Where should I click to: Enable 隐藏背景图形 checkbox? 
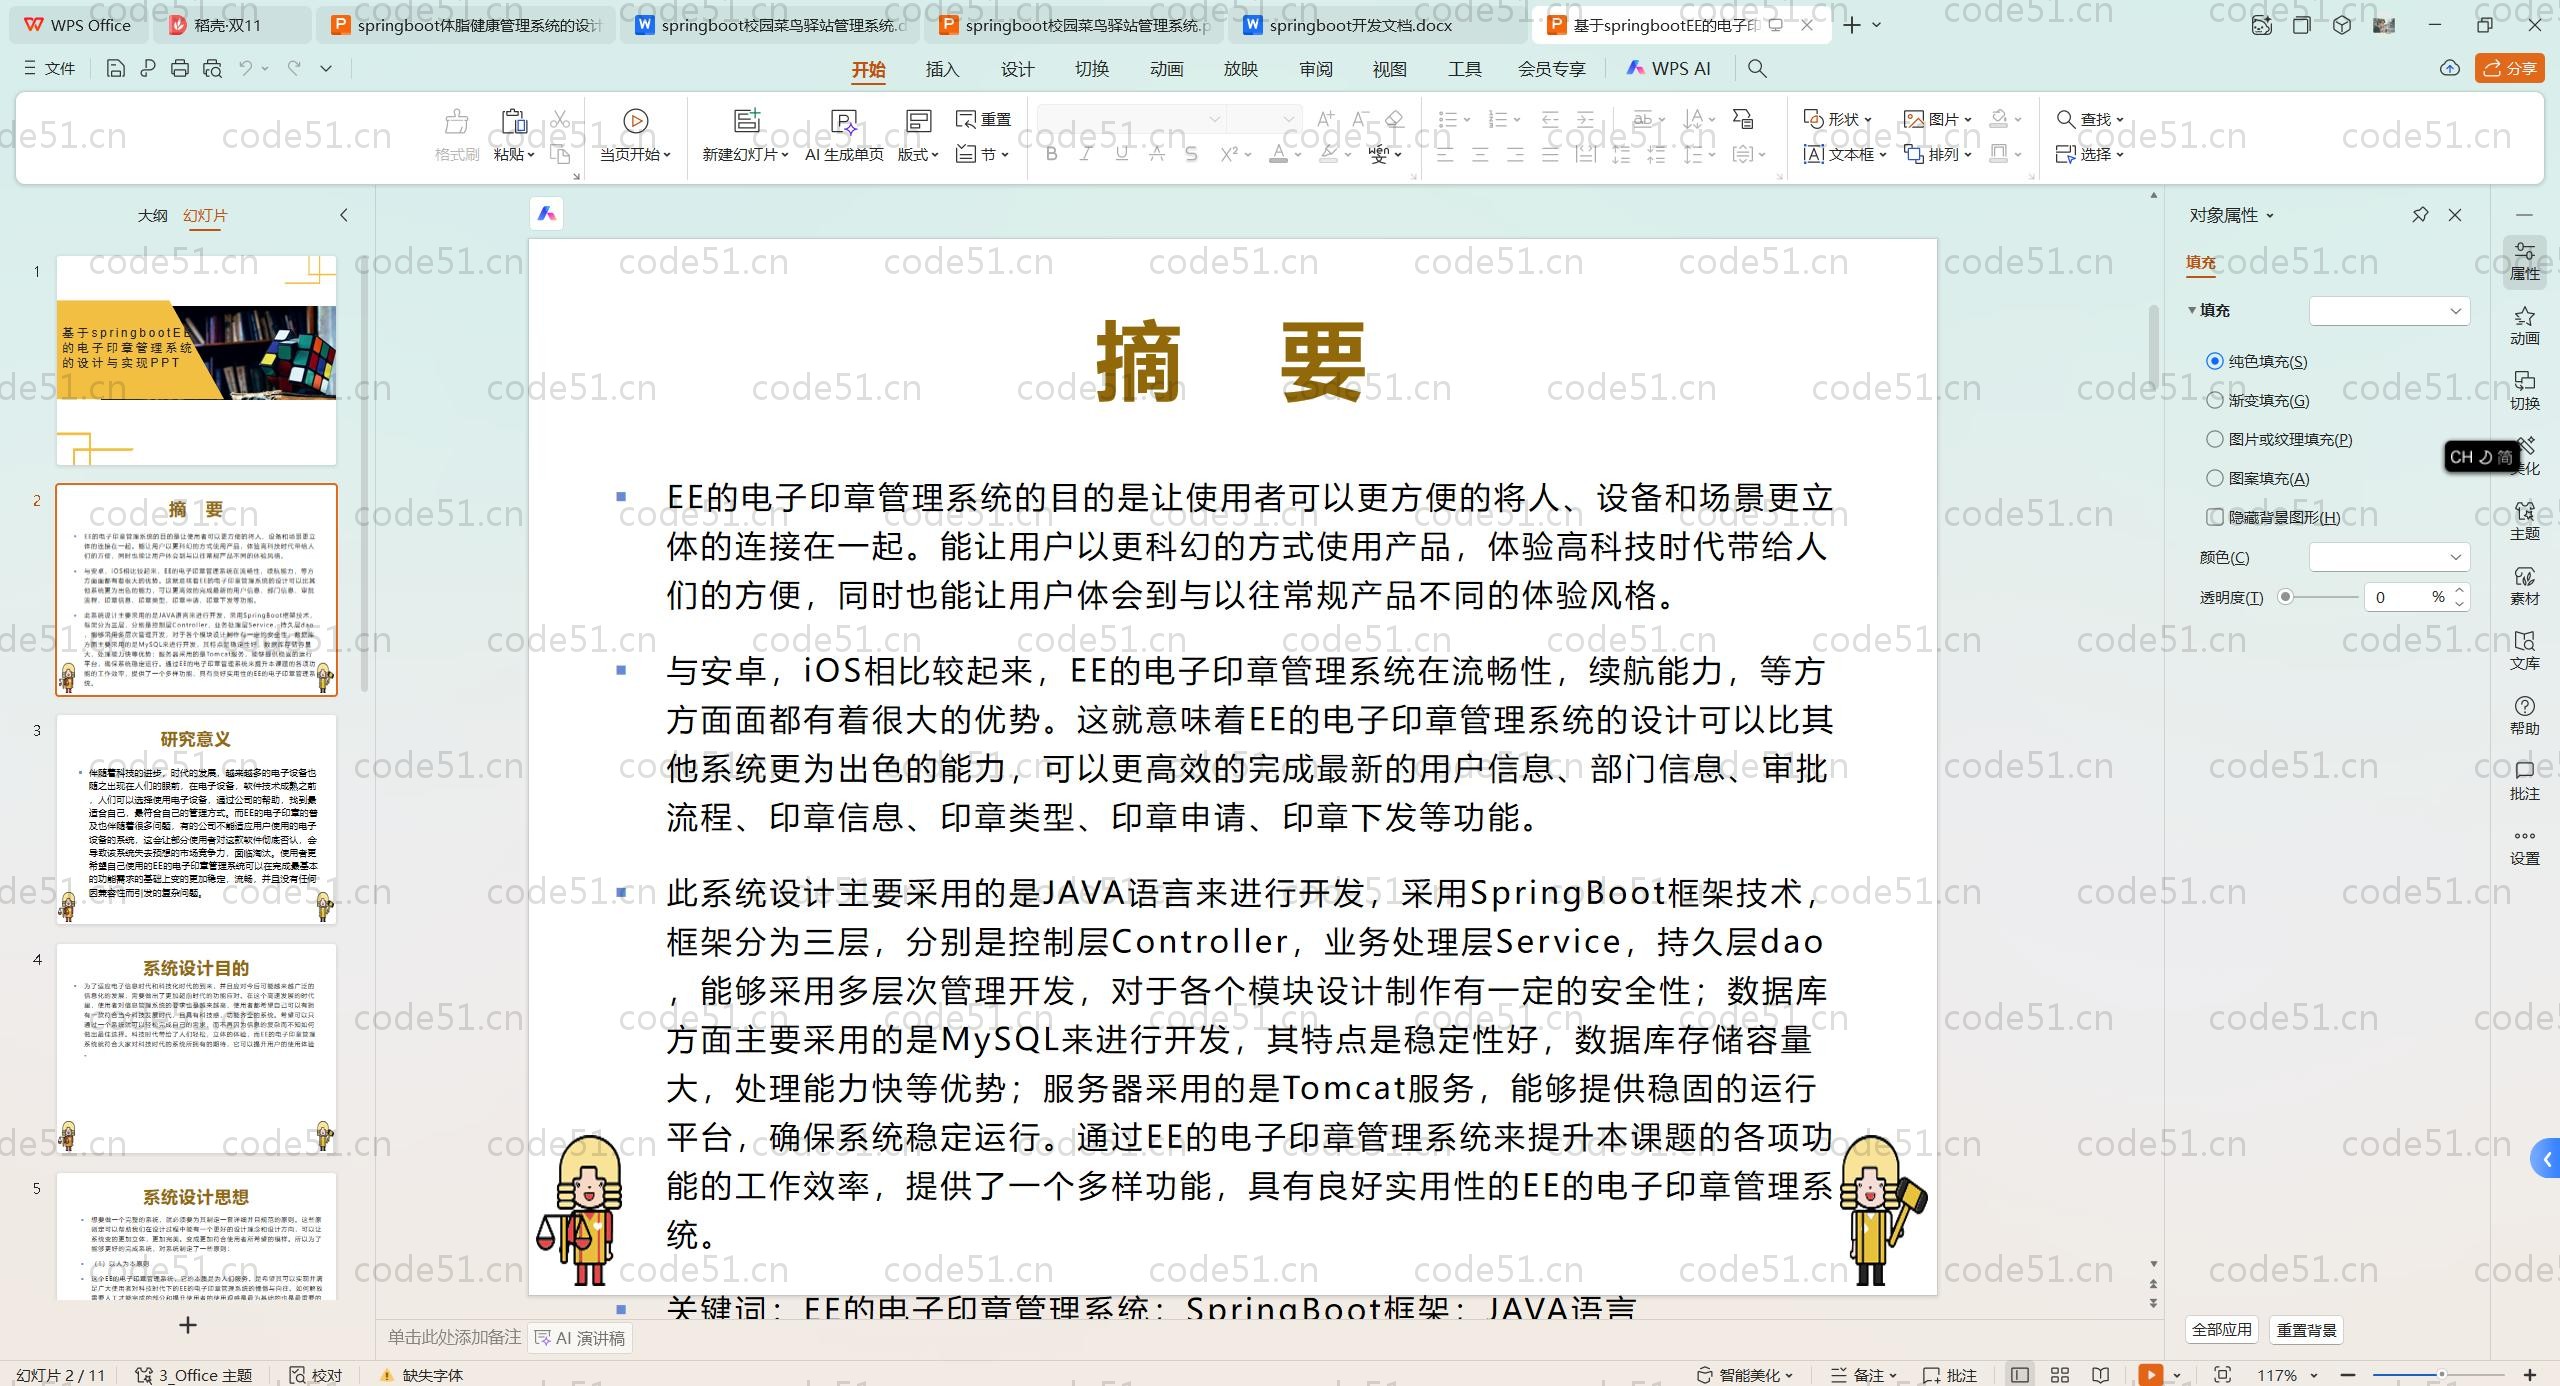point(2215,517)
